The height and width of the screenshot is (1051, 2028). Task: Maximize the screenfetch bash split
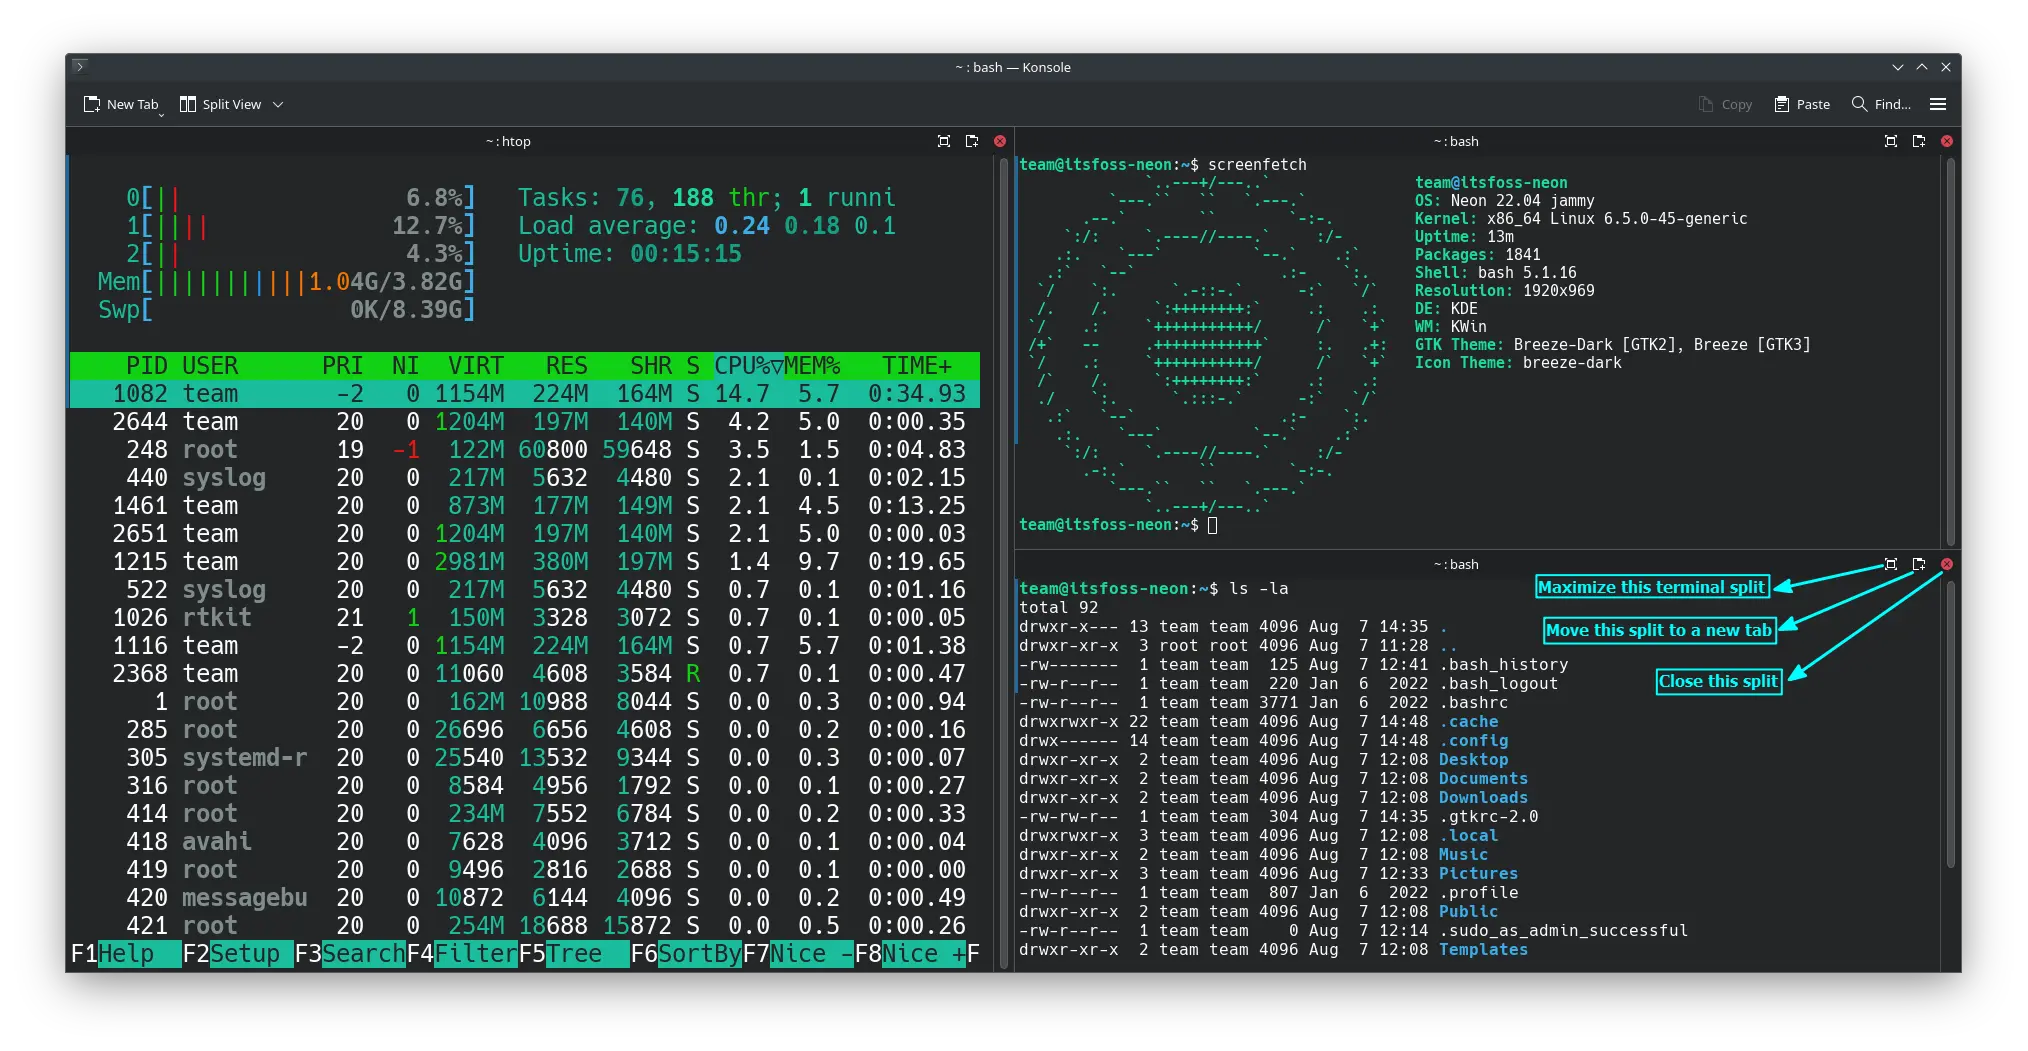coord(1890,141)
